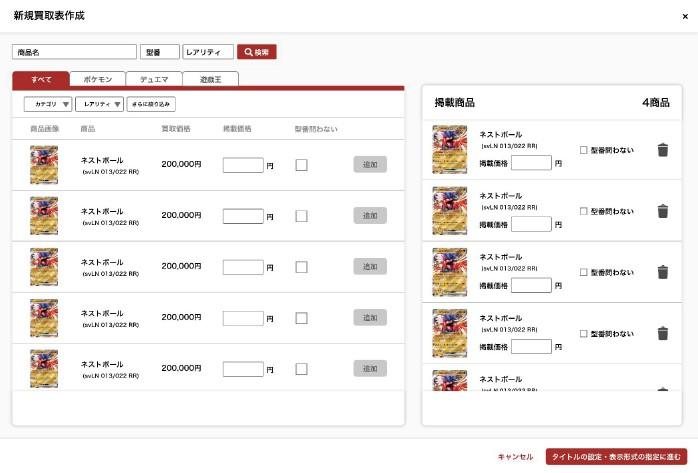The image size is (698, 473).
Task: Delete the first listed ネストボール via trash icon
Action: click(x=662, y=150)
